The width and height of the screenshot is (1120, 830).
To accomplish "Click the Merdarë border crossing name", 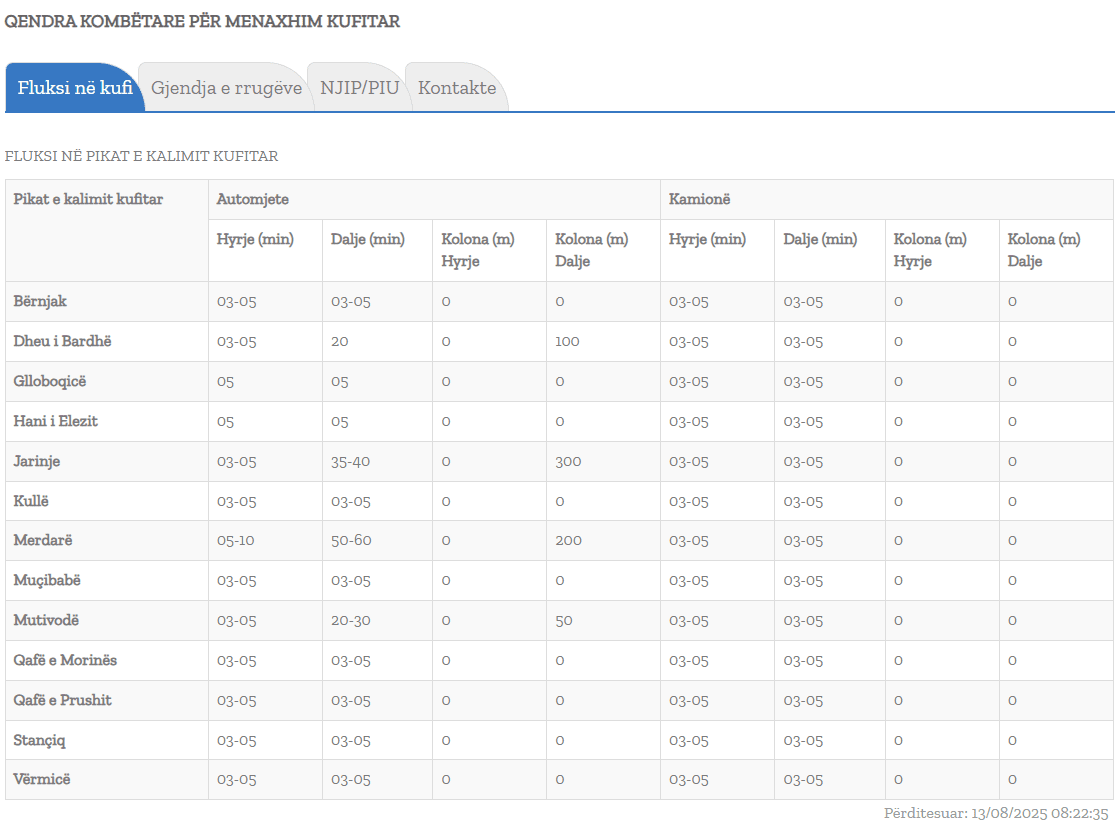I will click(43, 540).
